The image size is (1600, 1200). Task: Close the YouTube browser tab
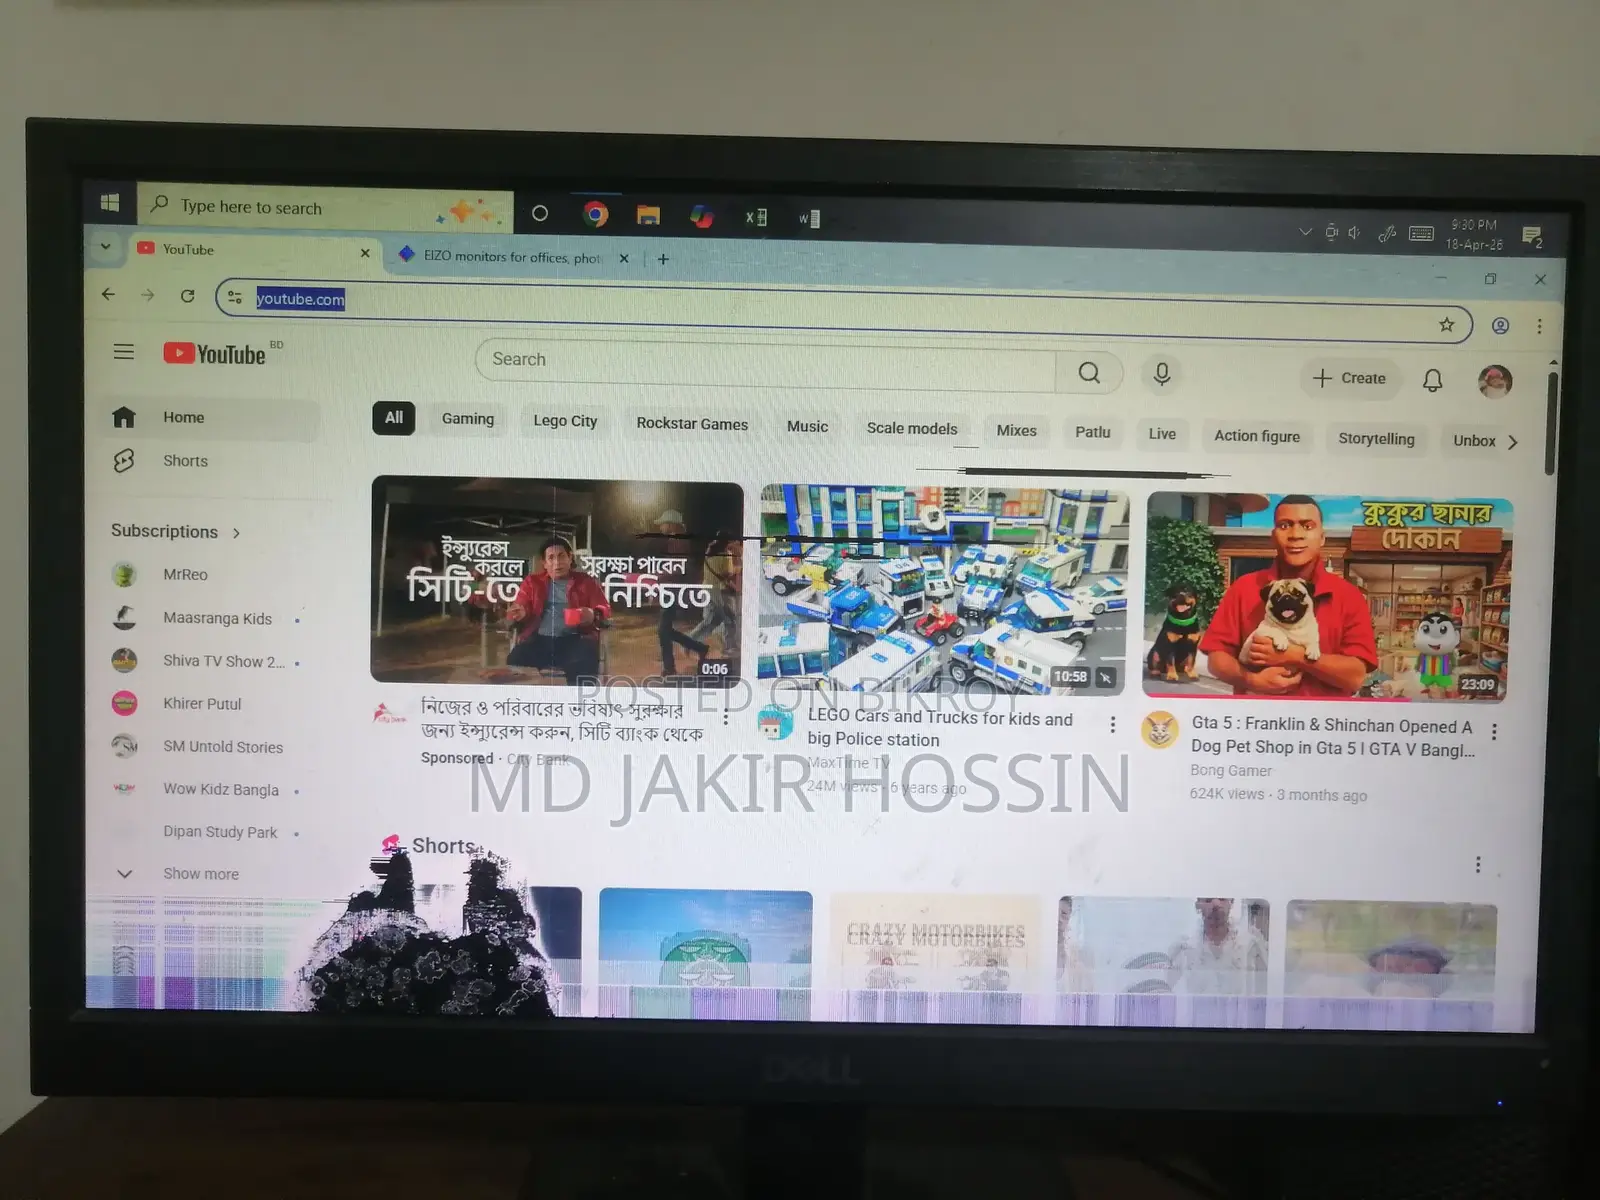point(365,253)
